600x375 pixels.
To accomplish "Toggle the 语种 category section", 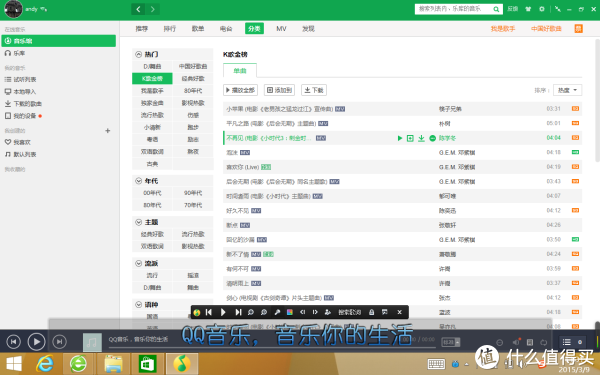I will point(139,305).
